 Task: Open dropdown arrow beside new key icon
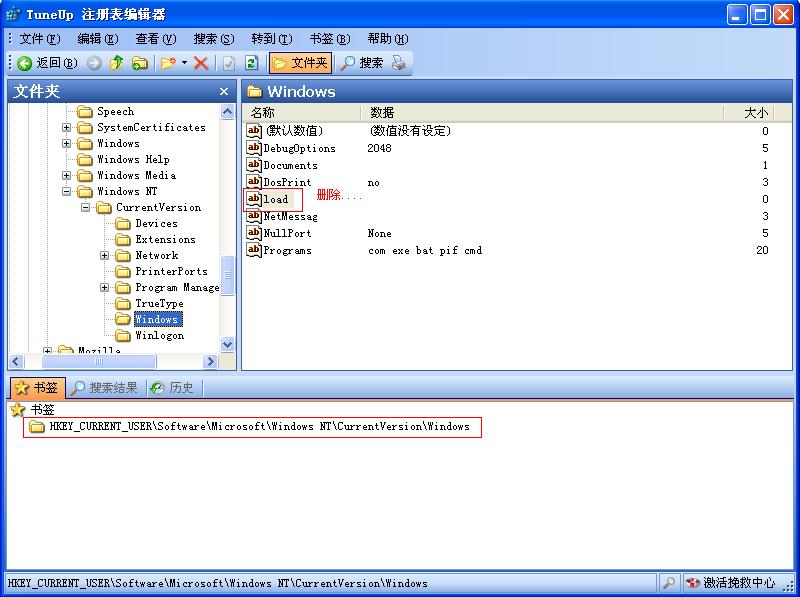tap(184, 63)
